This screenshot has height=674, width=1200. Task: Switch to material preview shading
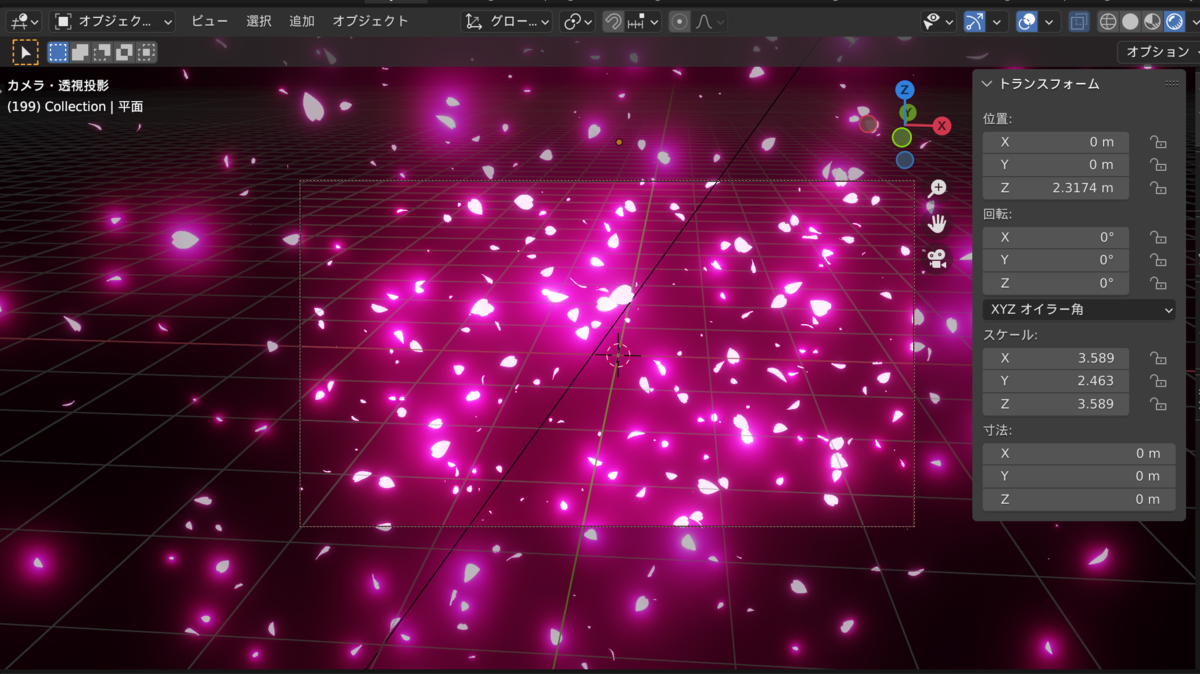coord(1152,21)
